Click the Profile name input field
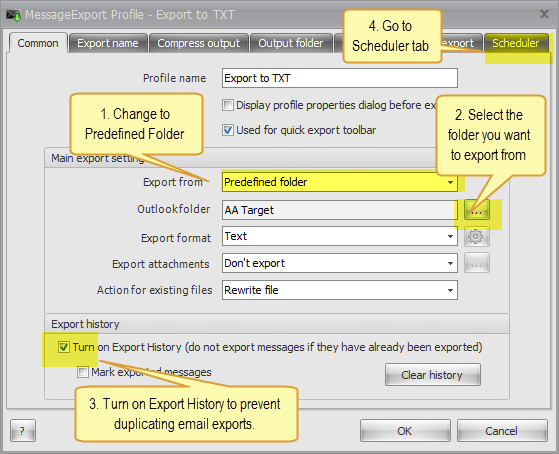The image size is (559, 454). 340,78
